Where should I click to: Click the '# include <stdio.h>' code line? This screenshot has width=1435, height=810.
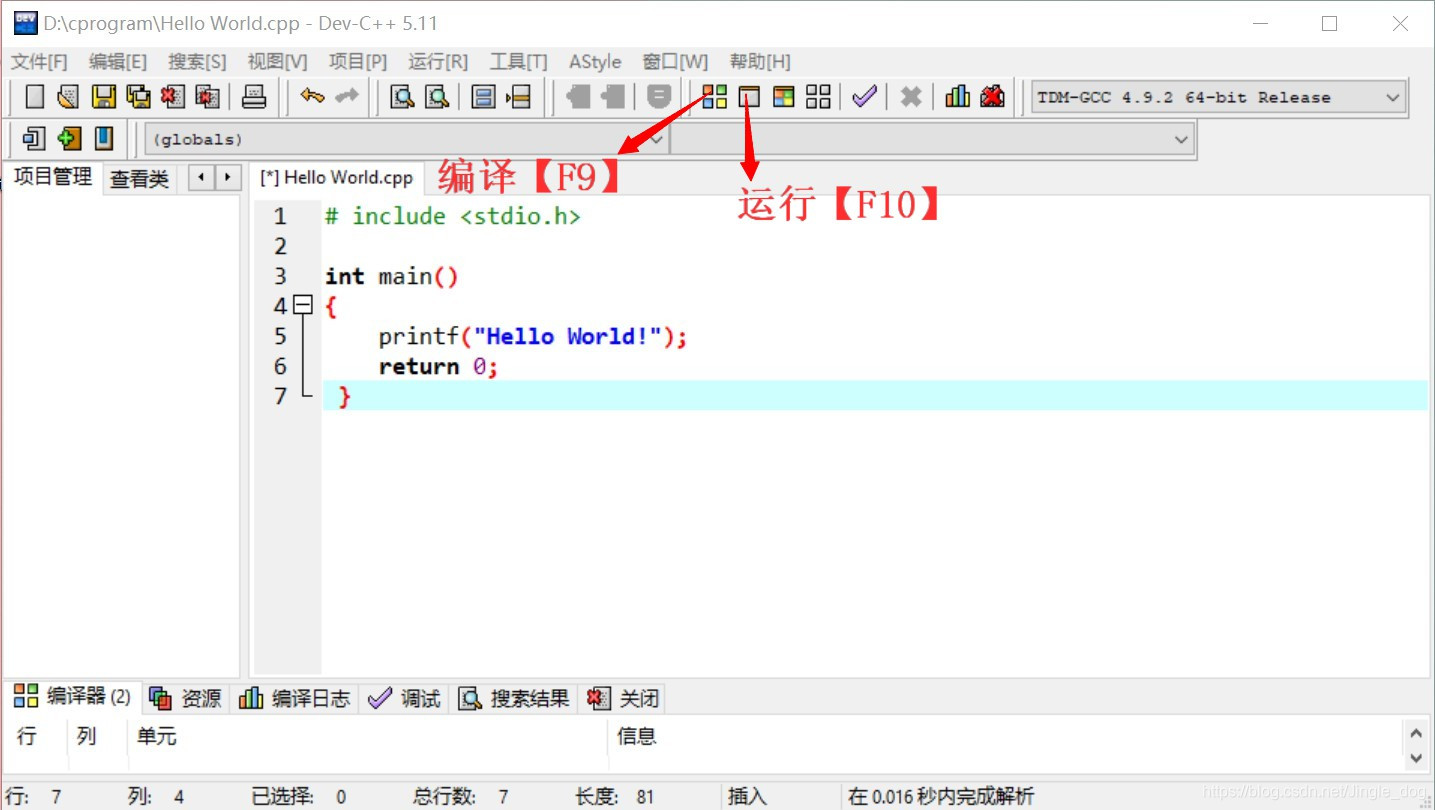click(x=452, y=216)
